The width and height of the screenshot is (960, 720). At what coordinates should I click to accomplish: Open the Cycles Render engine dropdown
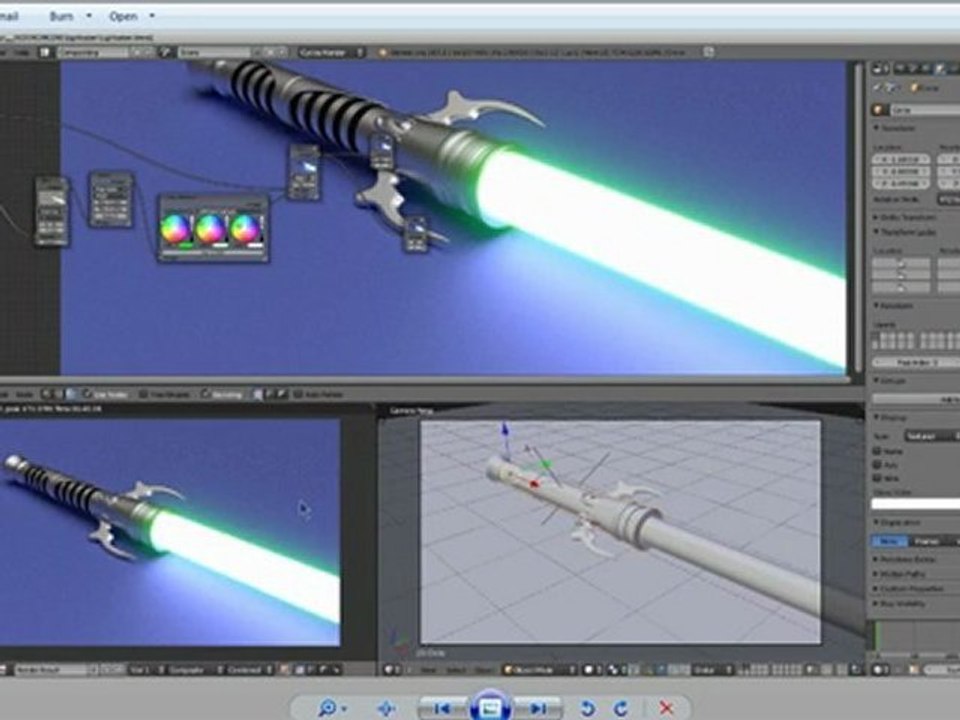[331, 53]
